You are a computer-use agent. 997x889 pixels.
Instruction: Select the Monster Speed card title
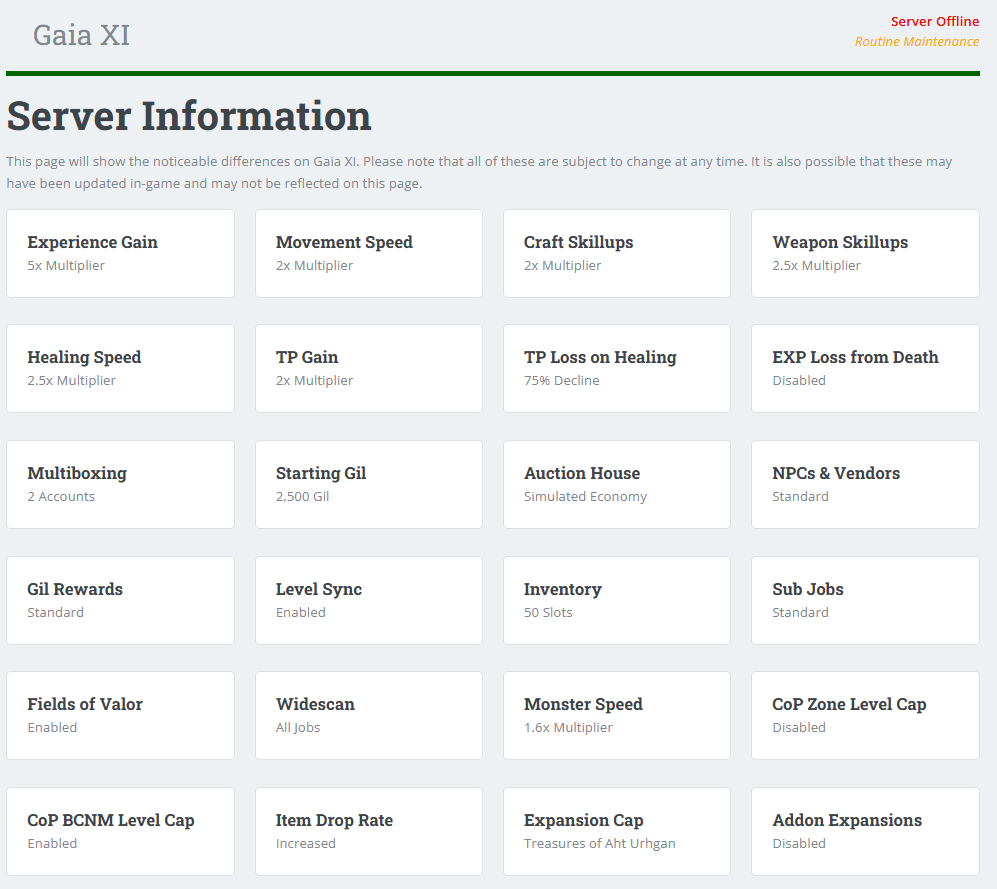click(583, 704)
